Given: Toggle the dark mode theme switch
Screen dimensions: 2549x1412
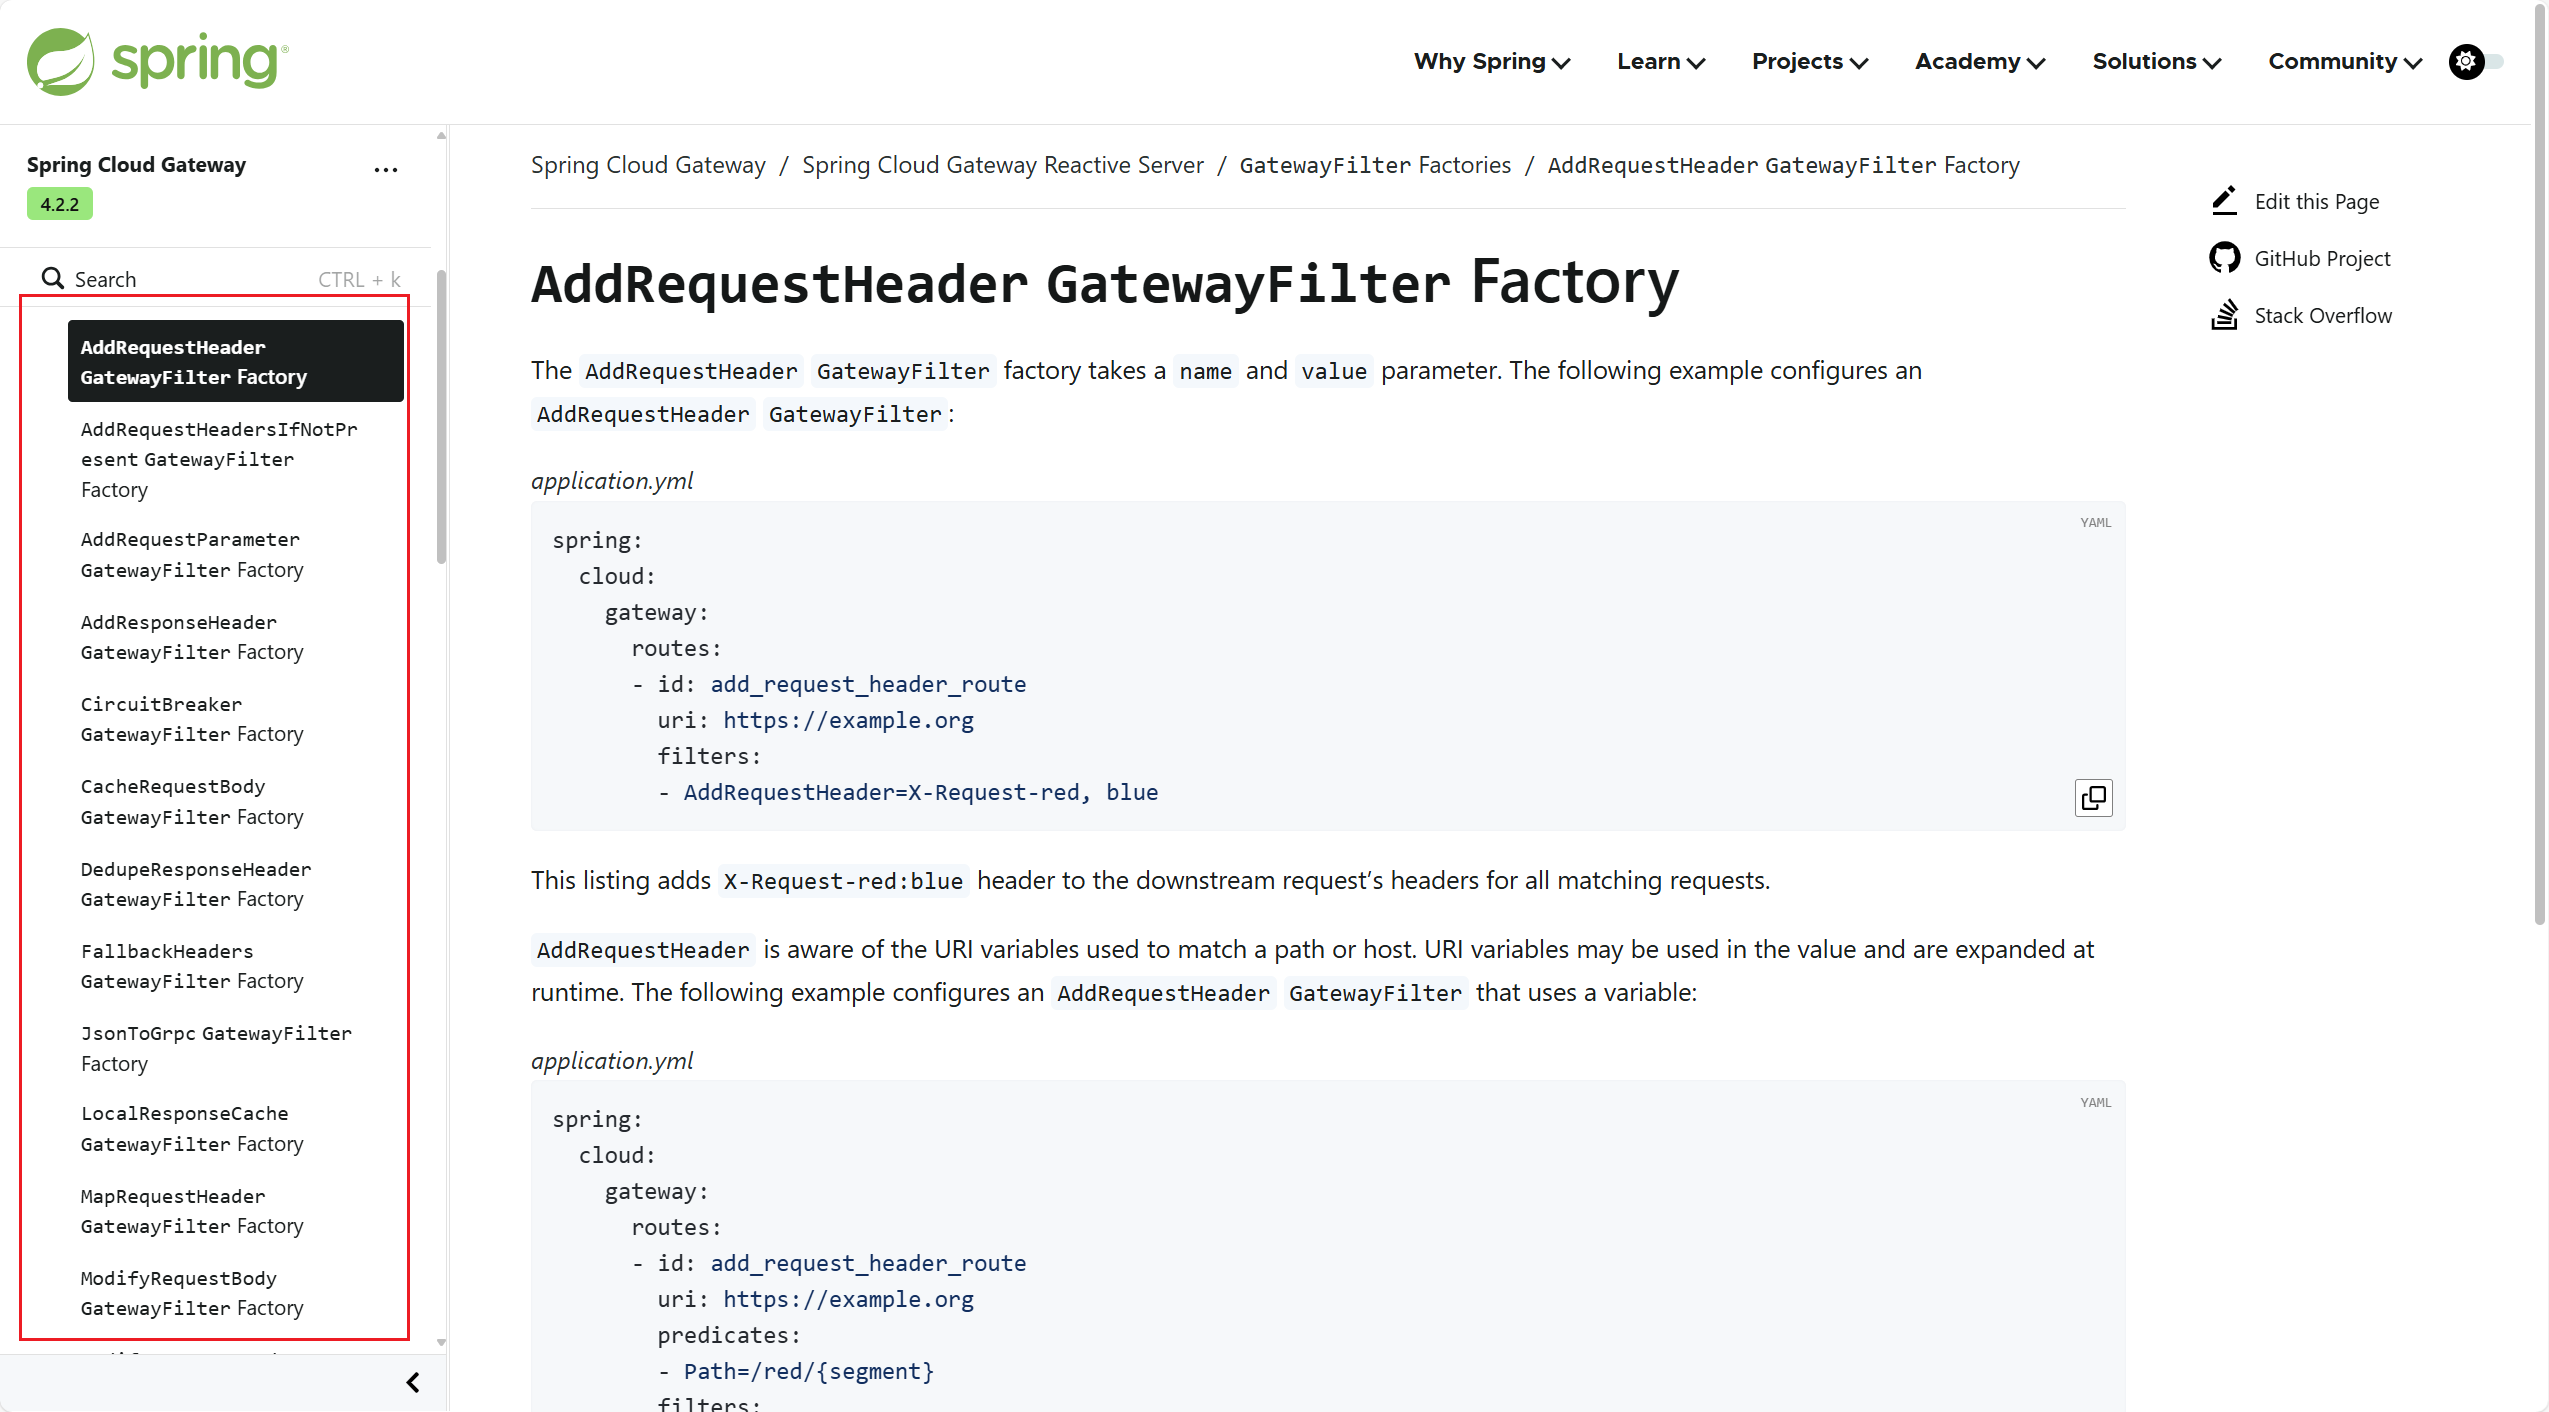Looking at the screenshot, I should tap(2476, 62).
